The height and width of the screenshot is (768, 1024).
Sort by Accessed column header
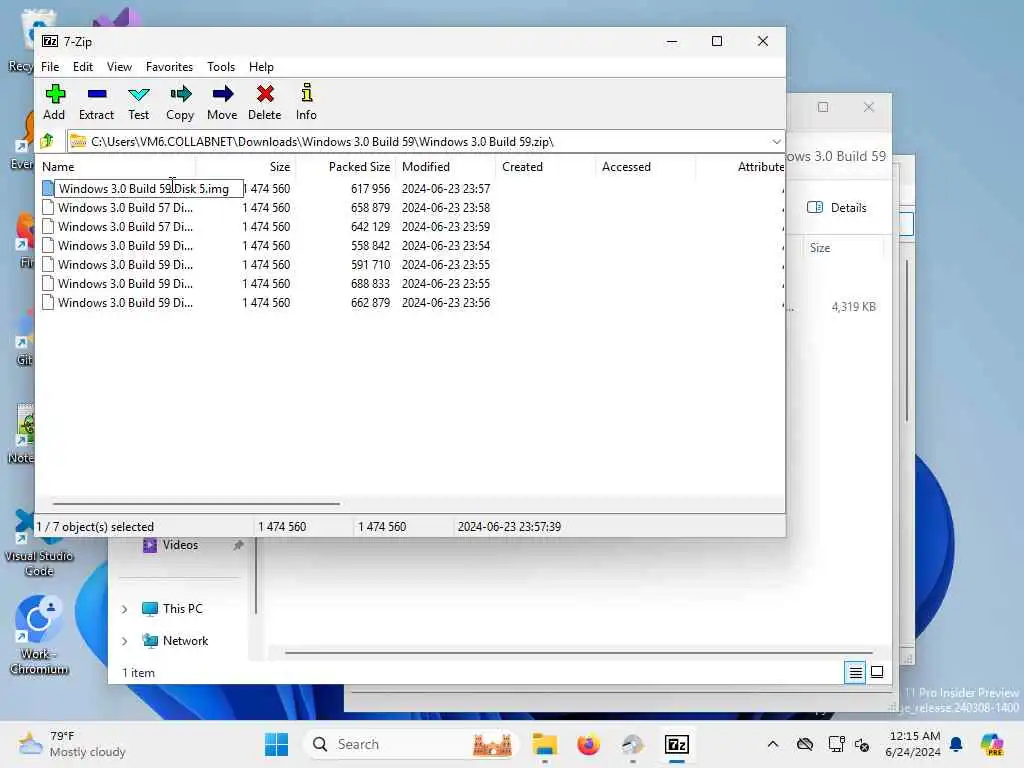[645, 167]
